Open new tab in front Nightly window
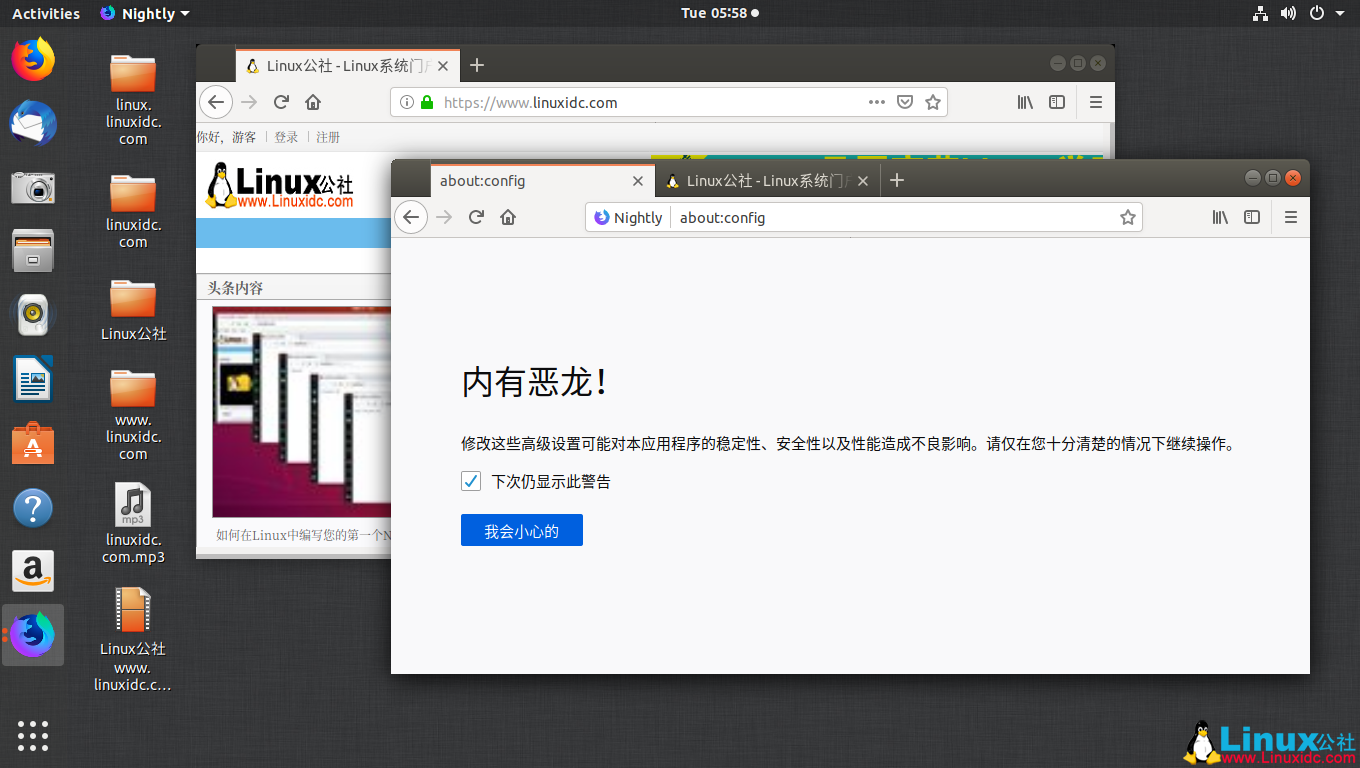 897,180
